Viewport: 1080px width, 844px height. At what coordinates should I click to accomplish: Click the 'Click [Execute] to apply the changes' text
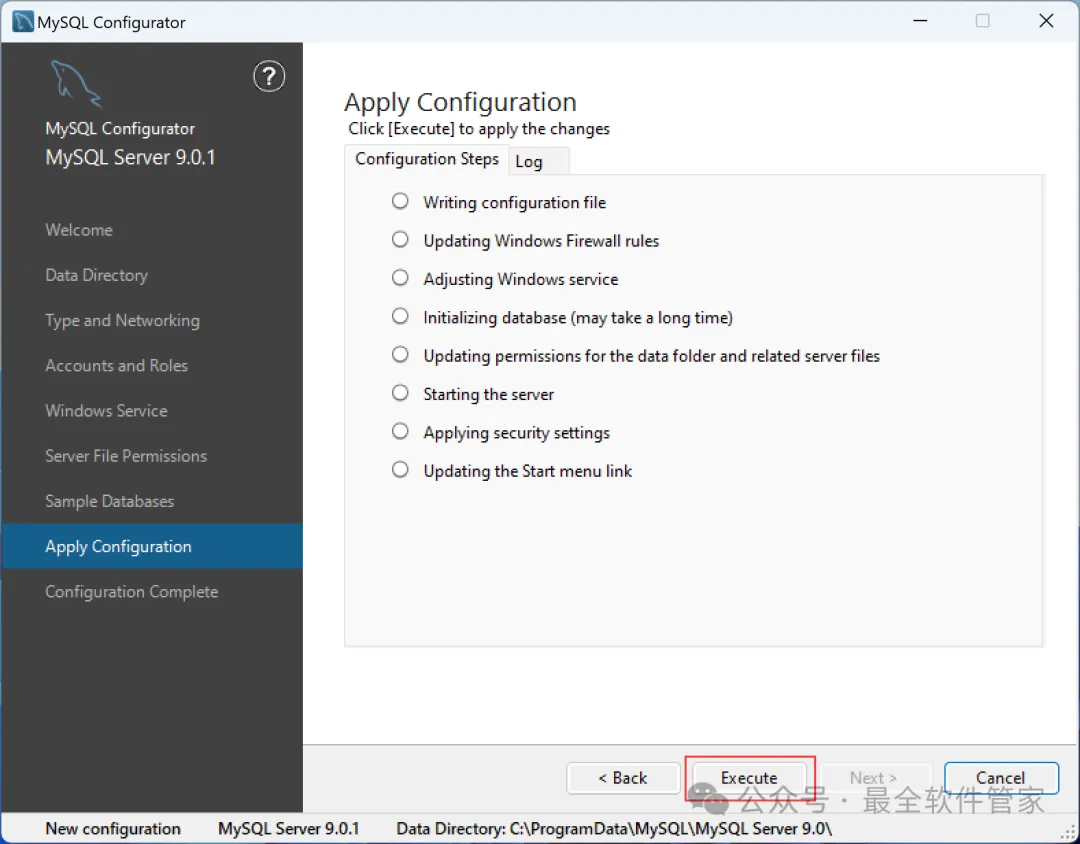coord(479,129)
